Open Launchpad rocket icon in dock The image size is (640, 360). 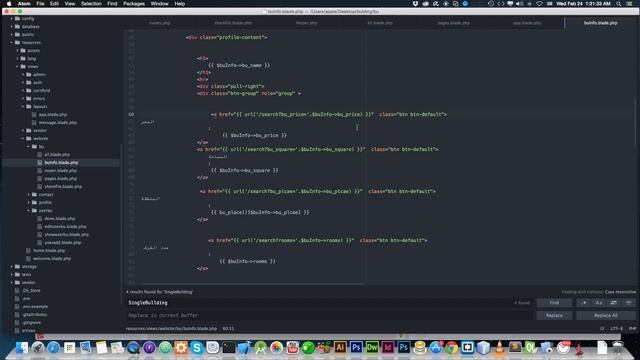coord(38,347)
